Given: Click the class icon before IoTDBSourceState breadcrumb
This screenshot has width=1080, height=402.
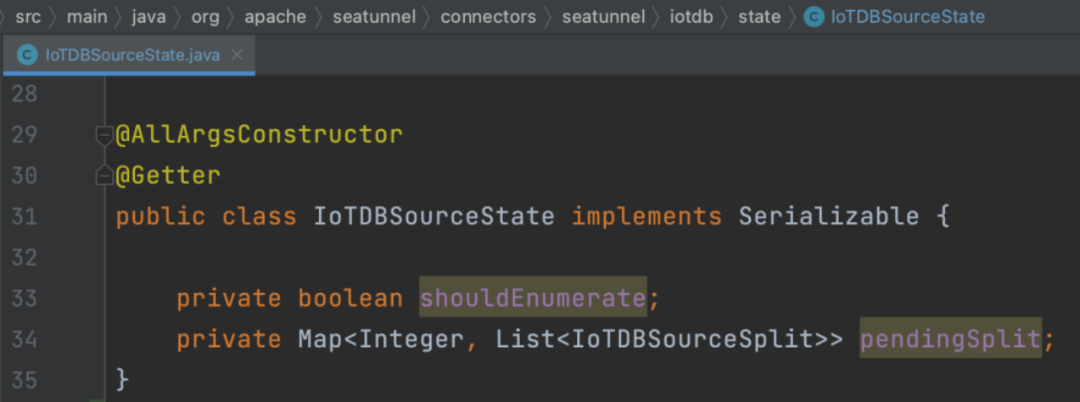Looking at the screenshot, I should tap(815, 17).
